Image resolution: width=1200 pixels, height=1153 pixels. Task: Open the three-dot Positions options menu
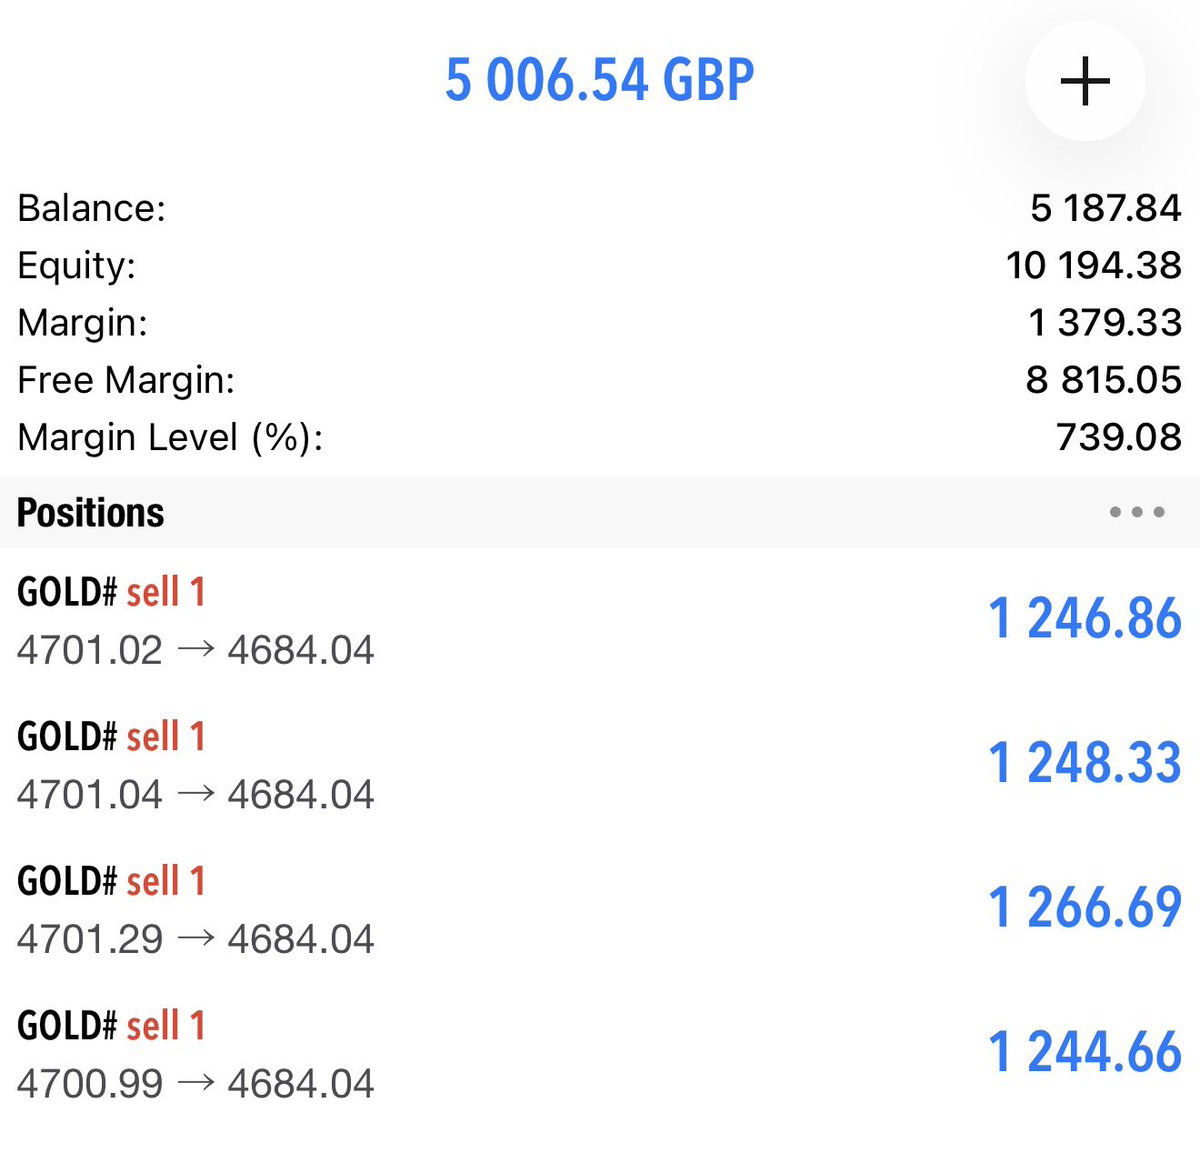(1137, 512)
